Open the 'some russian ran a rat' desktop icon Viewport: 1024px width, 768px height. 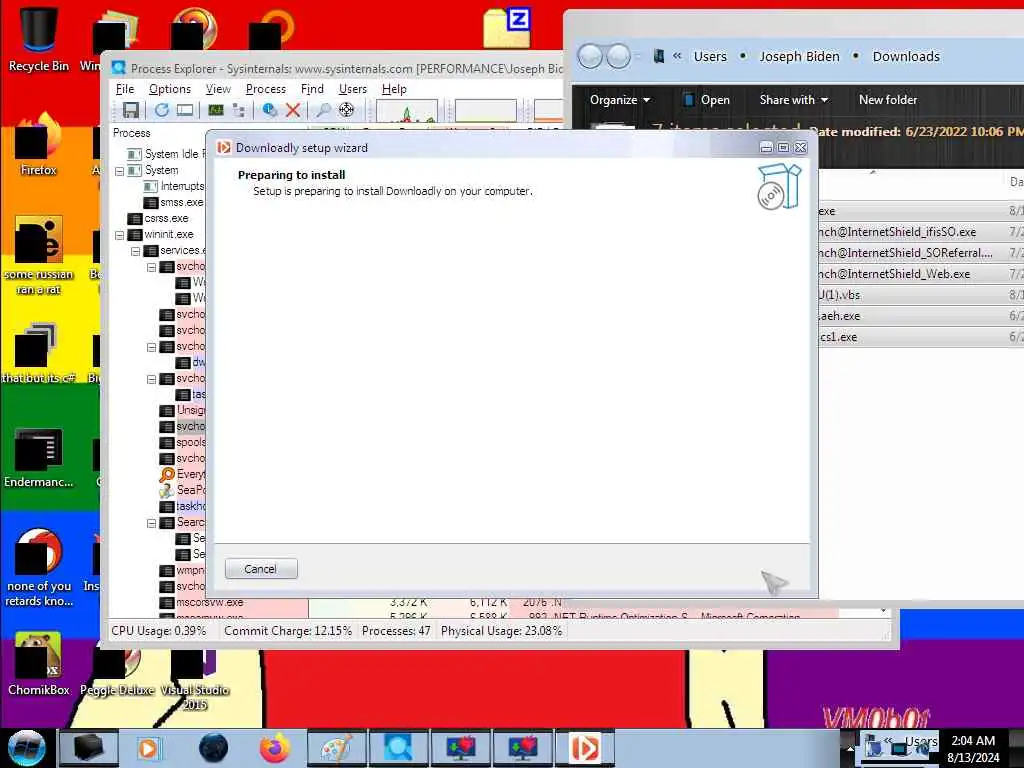tap(39, 255)
